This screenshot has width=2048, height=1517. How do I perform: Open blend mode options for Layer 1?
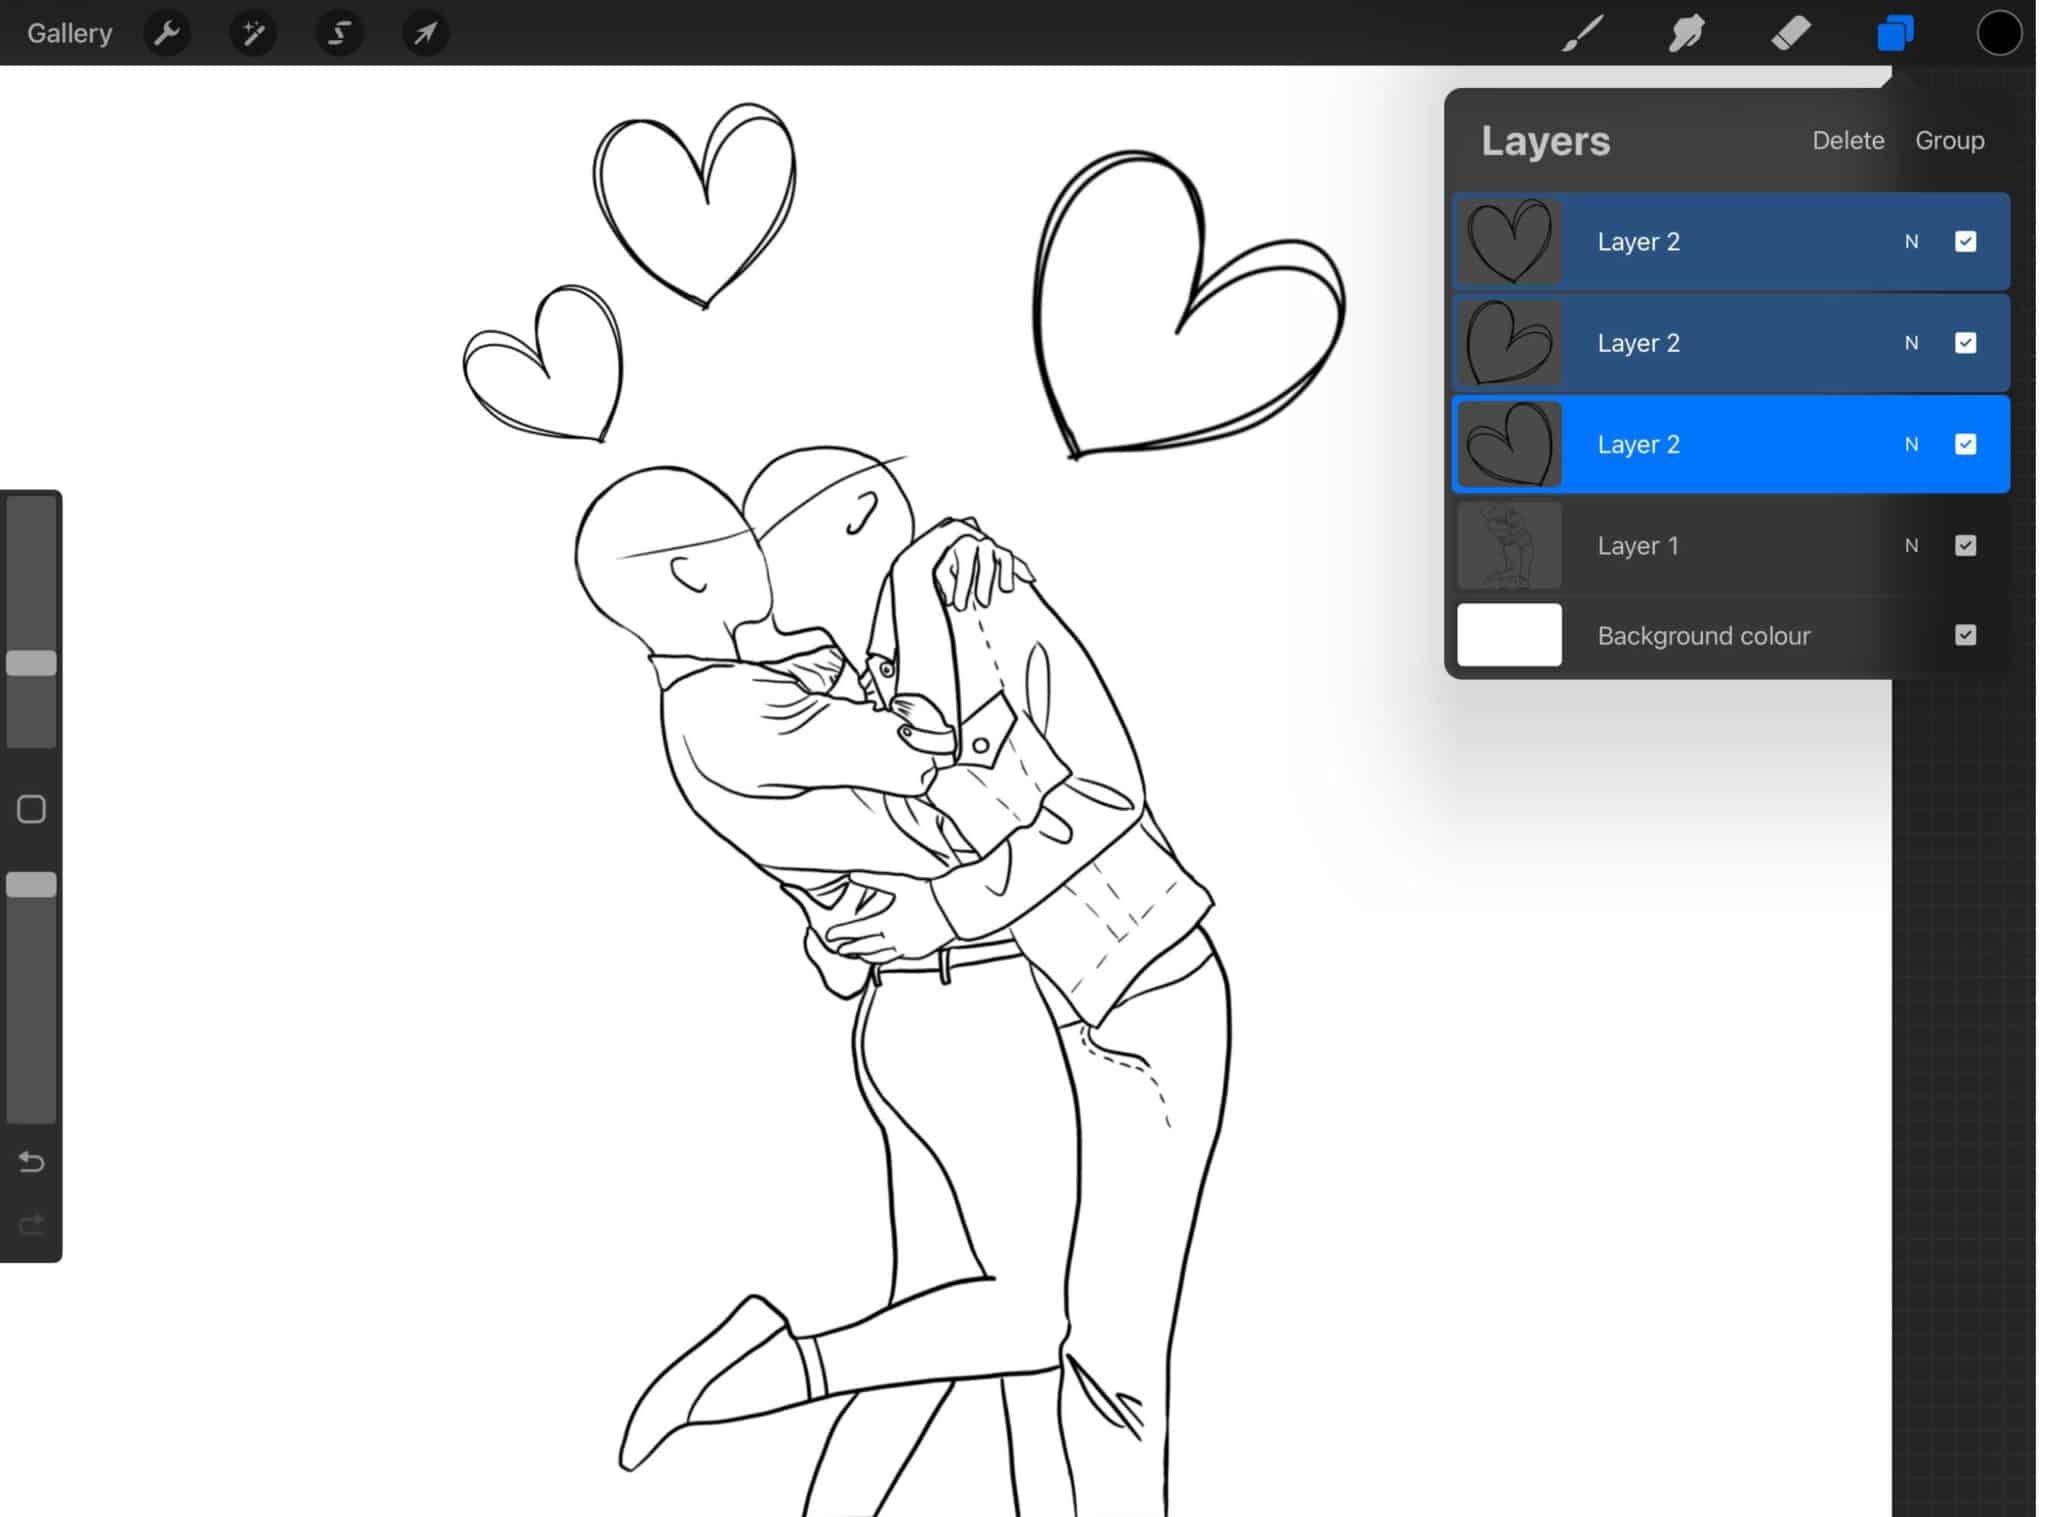click(1911, 545)
